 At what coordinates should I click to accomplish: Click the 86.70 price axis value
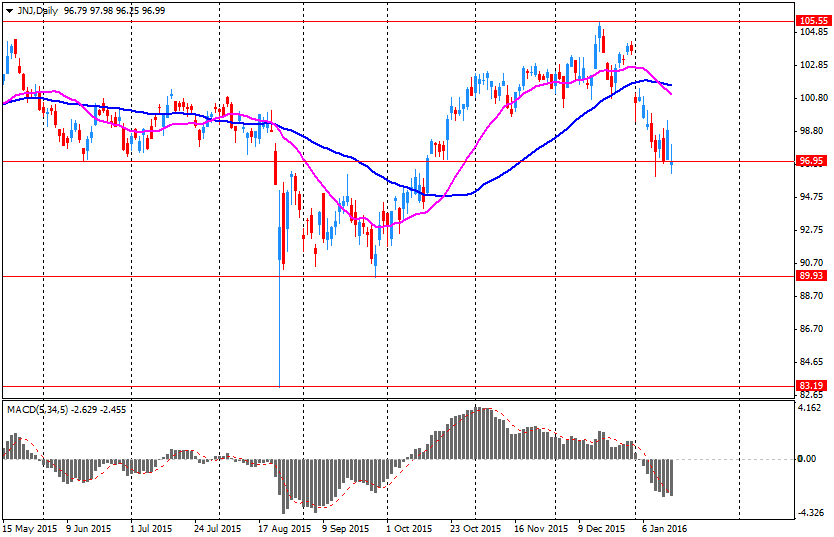812,329
